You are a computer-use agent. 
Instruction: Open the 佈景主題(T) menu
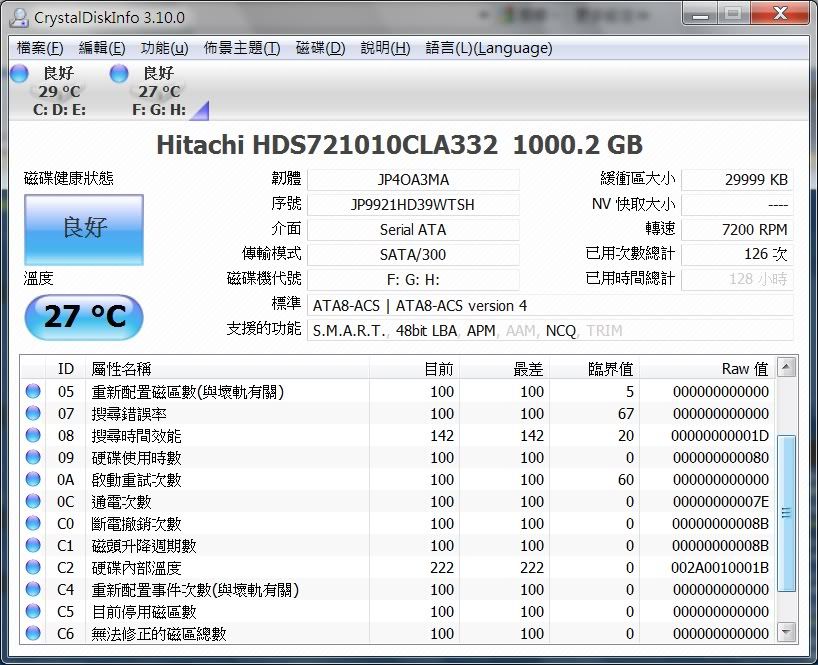click(x=242, y=48)
